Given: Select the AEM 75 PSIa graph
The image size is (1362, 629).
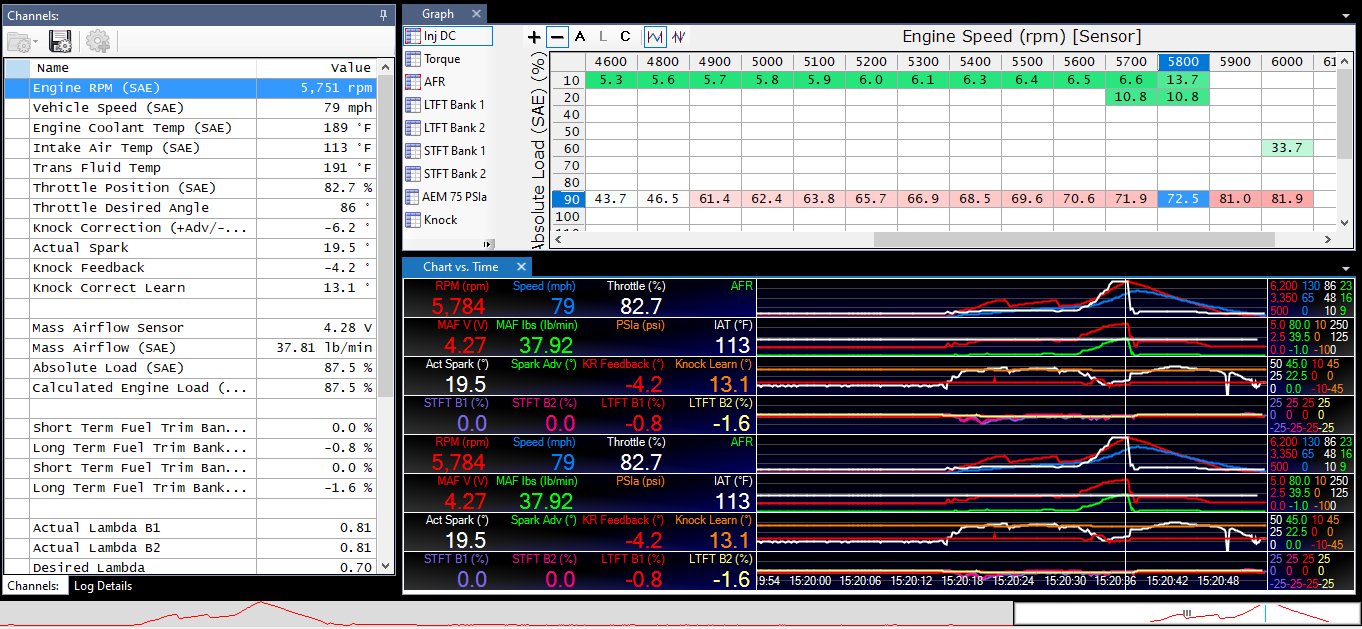Looking at the screenshot, I should [448, 197].
